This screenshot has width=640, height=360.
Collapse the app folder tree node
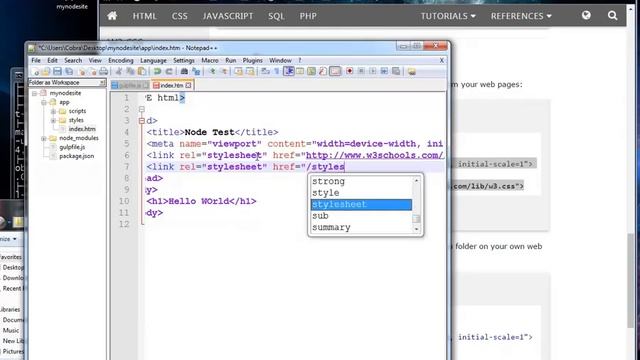point(44,102)
